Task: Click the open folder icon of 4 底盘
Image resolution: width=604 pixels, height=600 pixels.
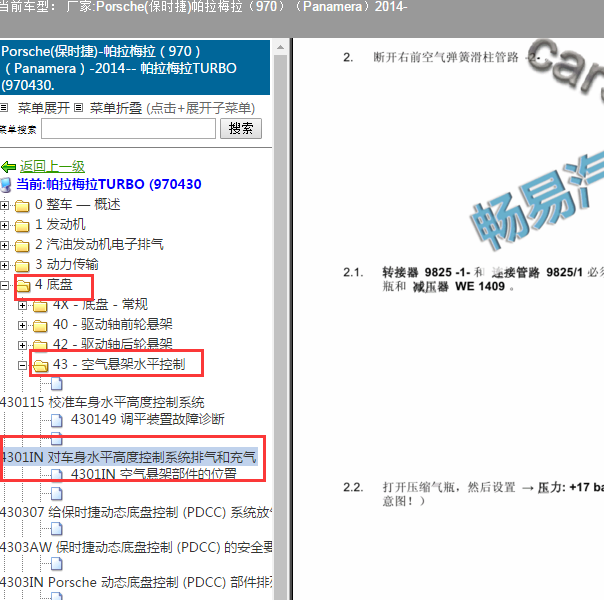Action: (23, 286)
